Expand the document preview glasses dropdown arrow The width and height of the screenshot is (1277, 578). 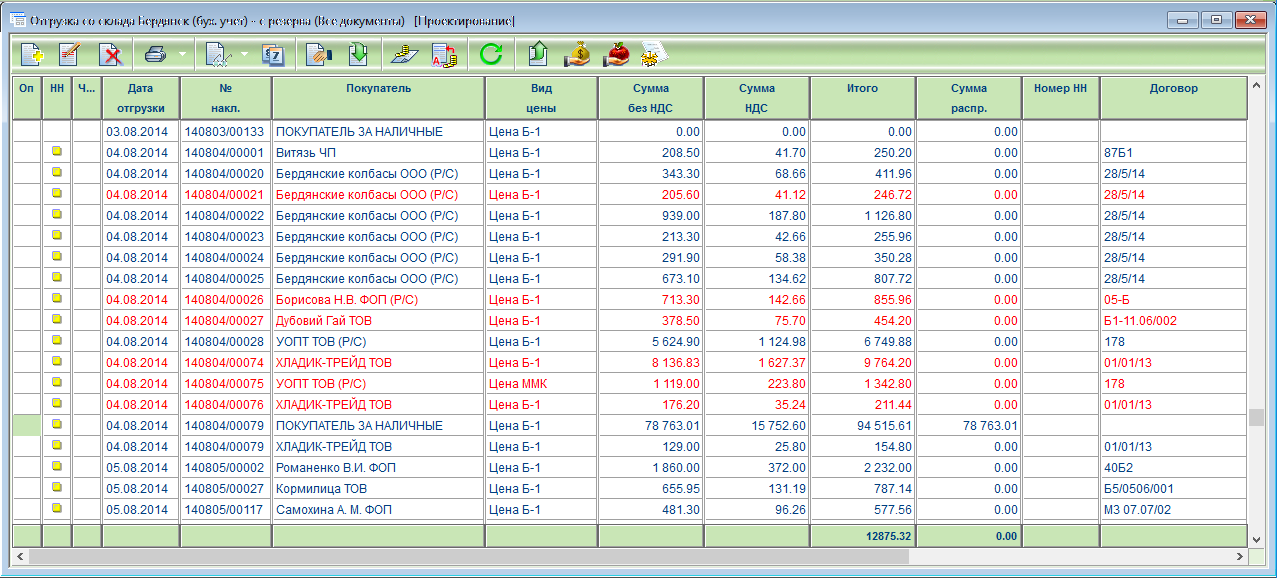click(243, 54)
